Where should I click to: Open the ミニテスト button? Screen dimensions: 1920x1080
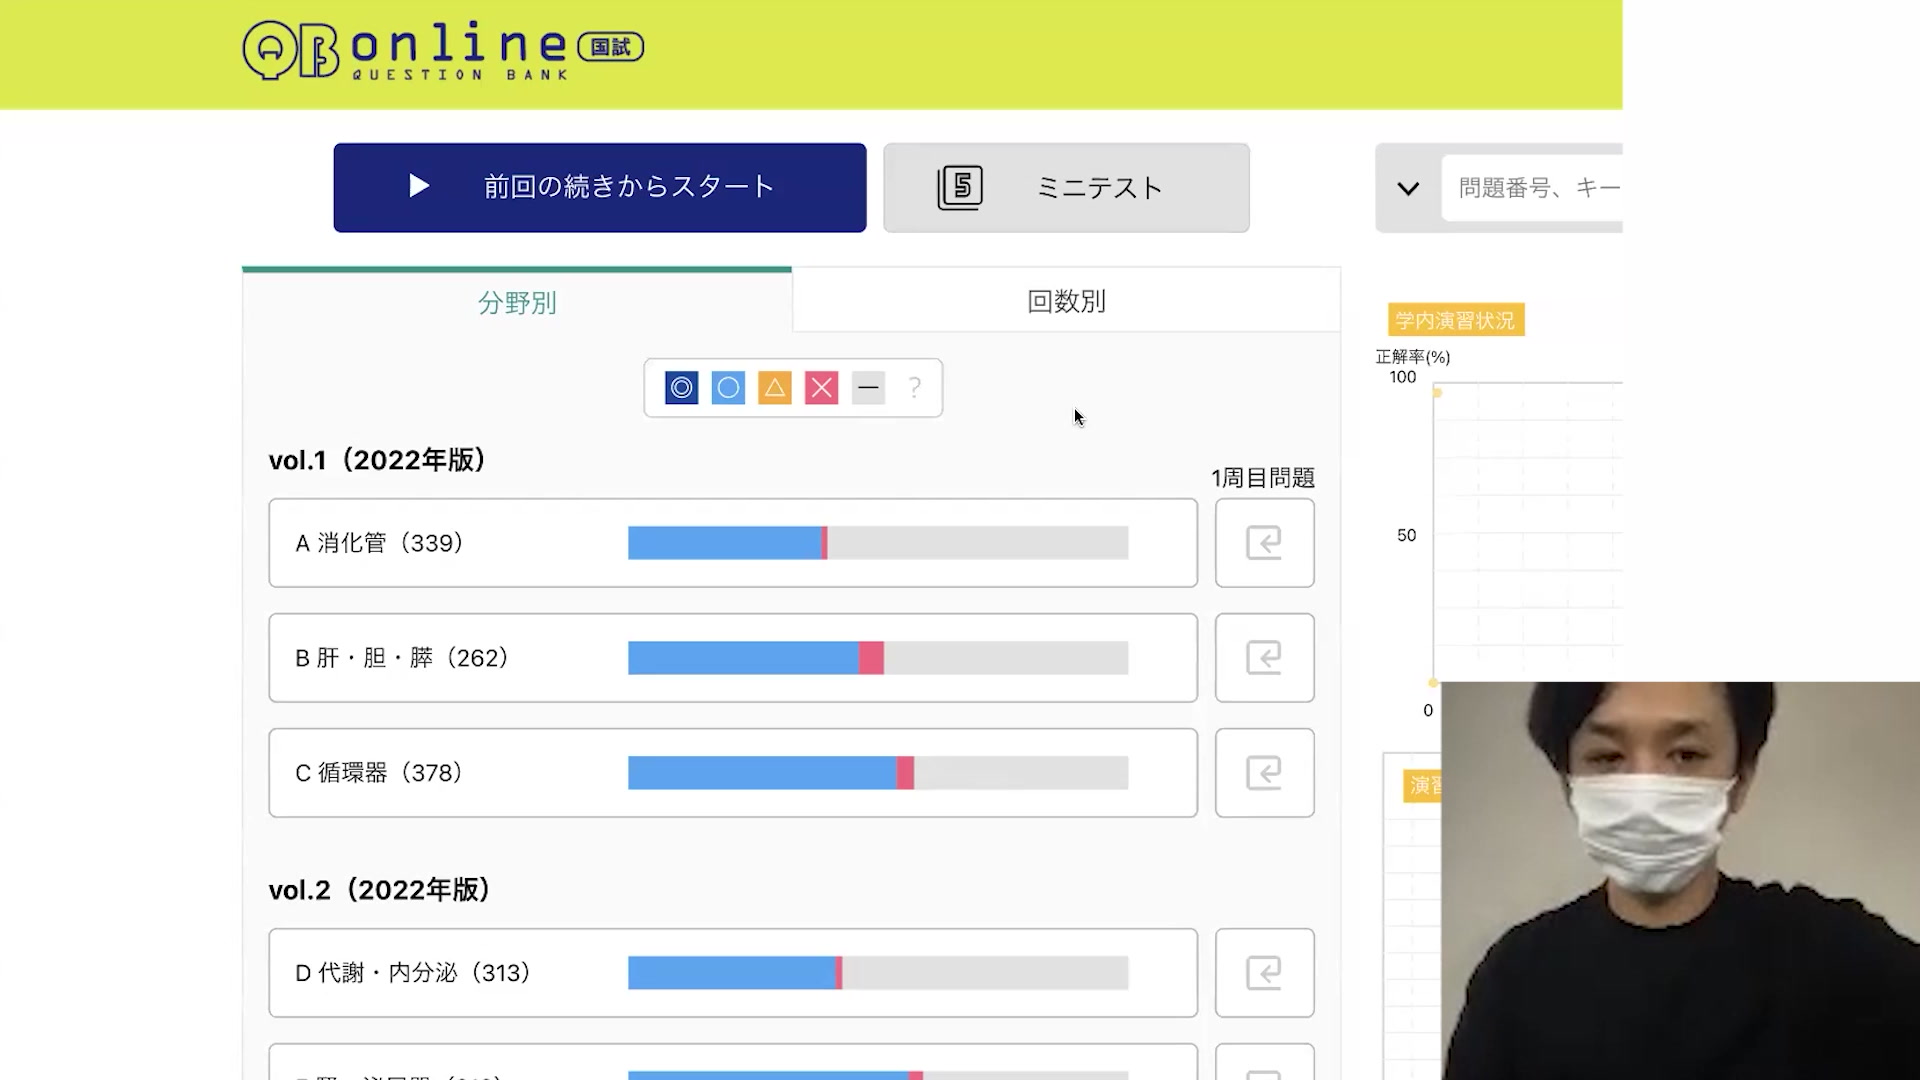coord(1066,188)
